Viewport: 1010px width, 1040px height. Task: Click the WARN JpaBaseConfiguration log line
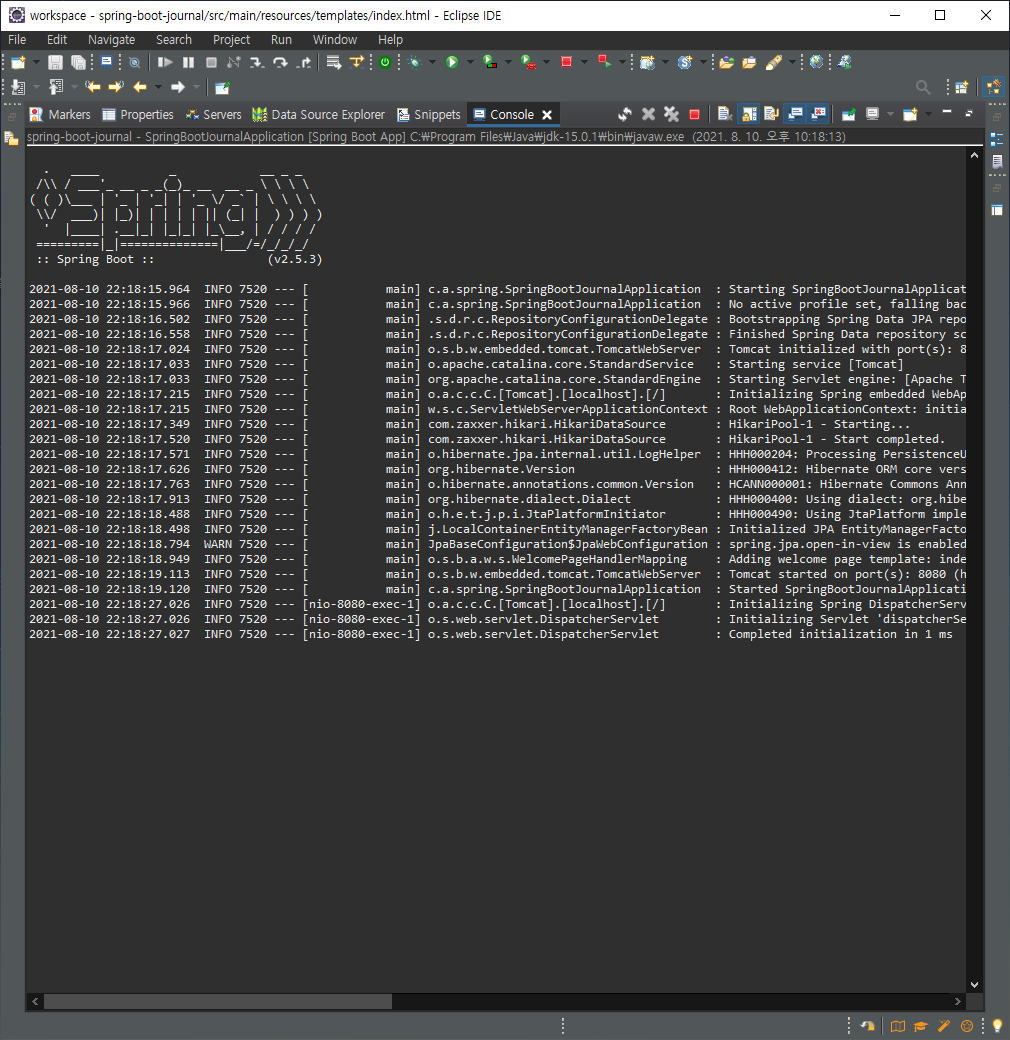pos(497,544)
